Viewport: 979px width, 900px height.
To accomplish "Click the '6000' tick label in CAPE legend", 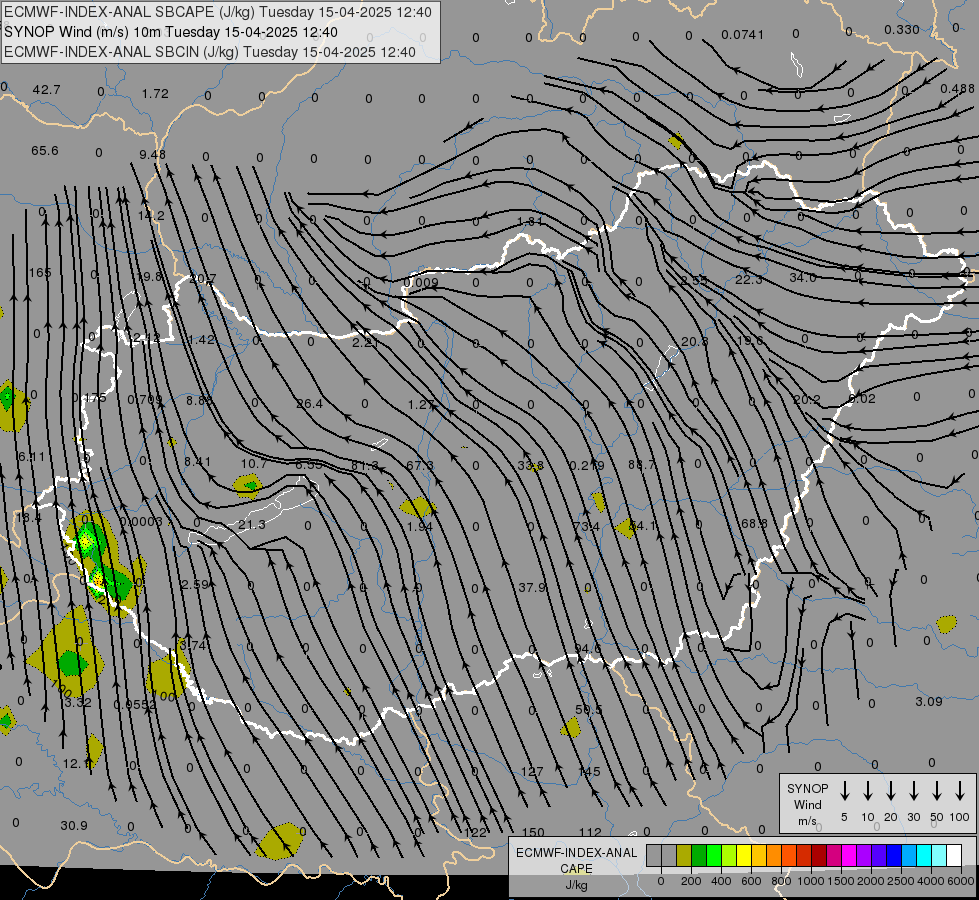I will [x=961, y=881].
